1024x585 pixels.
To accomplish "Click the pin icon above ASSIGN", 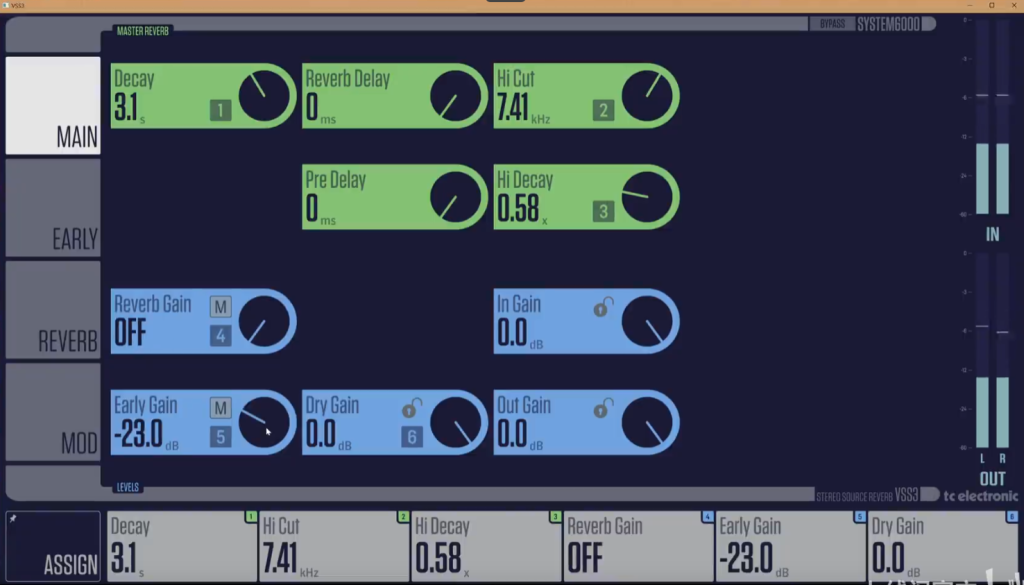I will [13, 519].
